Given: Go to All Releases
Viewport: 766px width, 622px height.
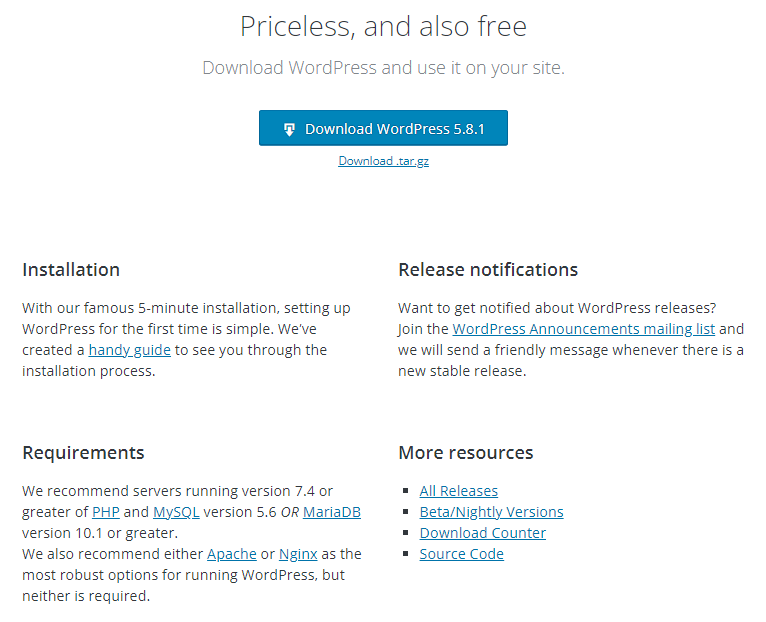Looking at the screenshot, I should 458,491.
